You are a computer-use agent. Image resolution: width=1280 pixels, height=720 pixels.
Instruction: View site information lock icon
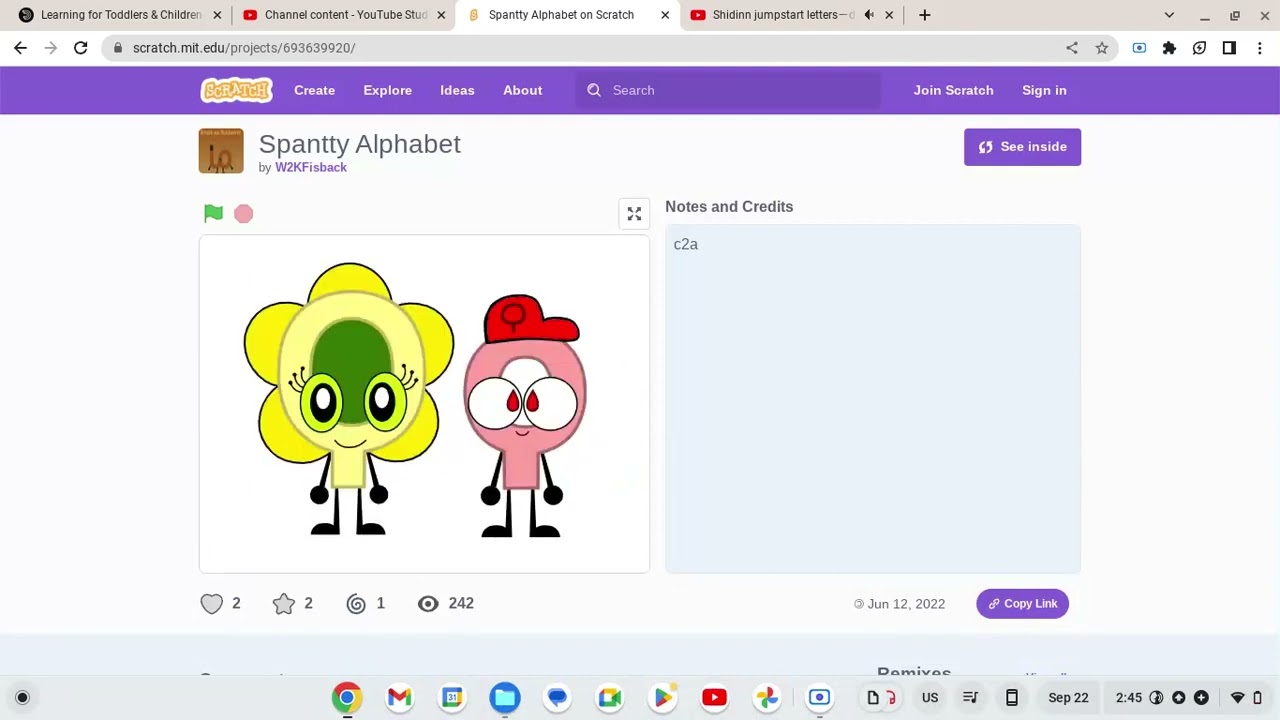point(118,48)
